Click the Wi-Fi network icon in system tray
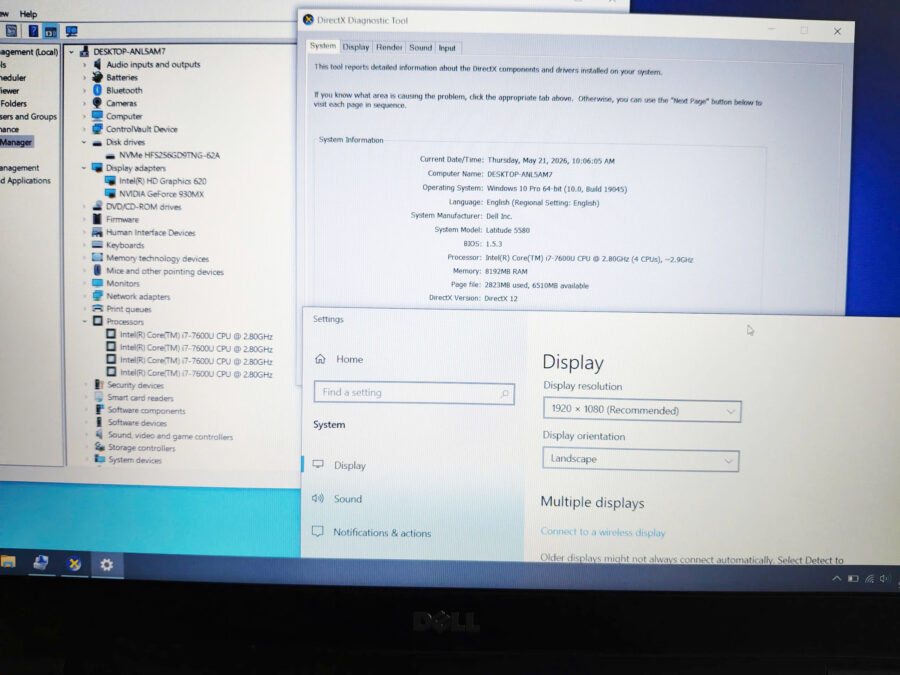This screenshot has width=900, height=675. [870, 579]
